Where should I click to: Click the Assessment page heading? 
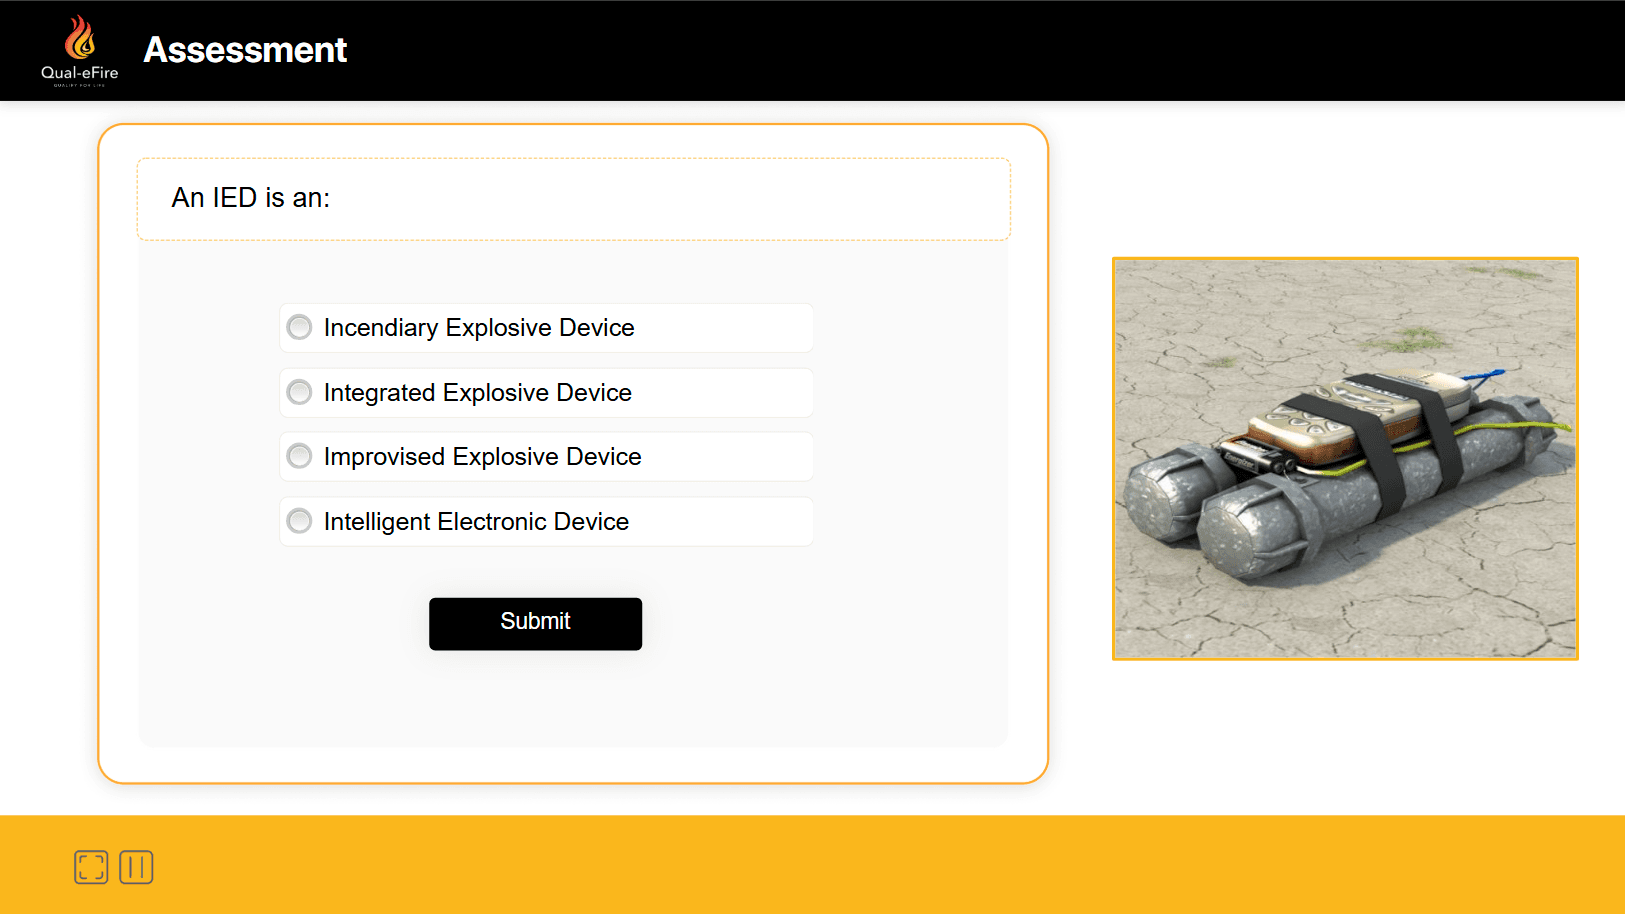245,50
